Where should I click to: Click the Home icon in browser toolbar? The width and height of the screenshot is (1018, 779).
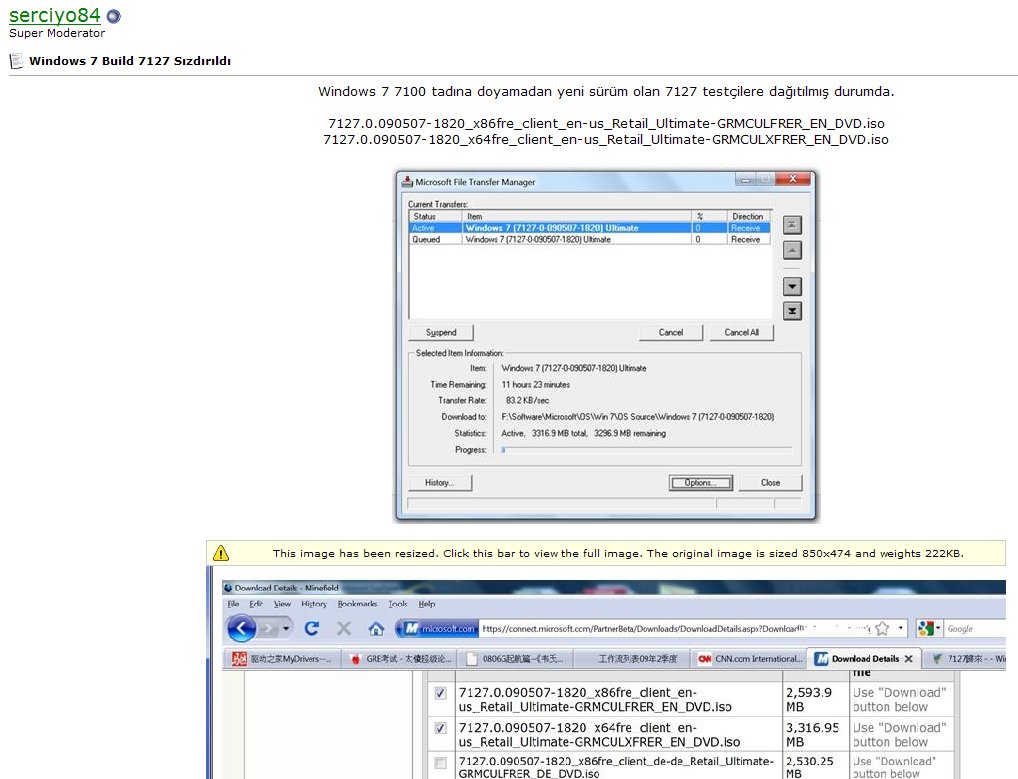(376, 629)
